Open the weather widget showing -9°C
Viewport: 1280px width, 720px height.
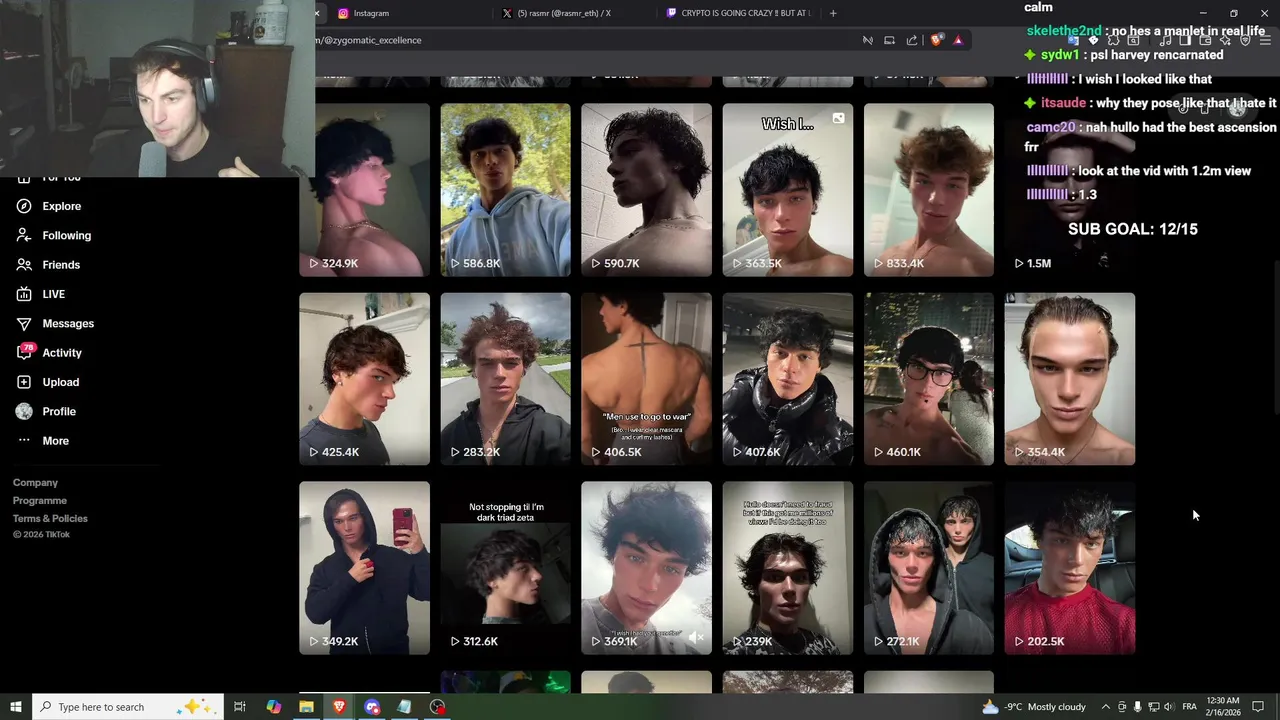1034,707
